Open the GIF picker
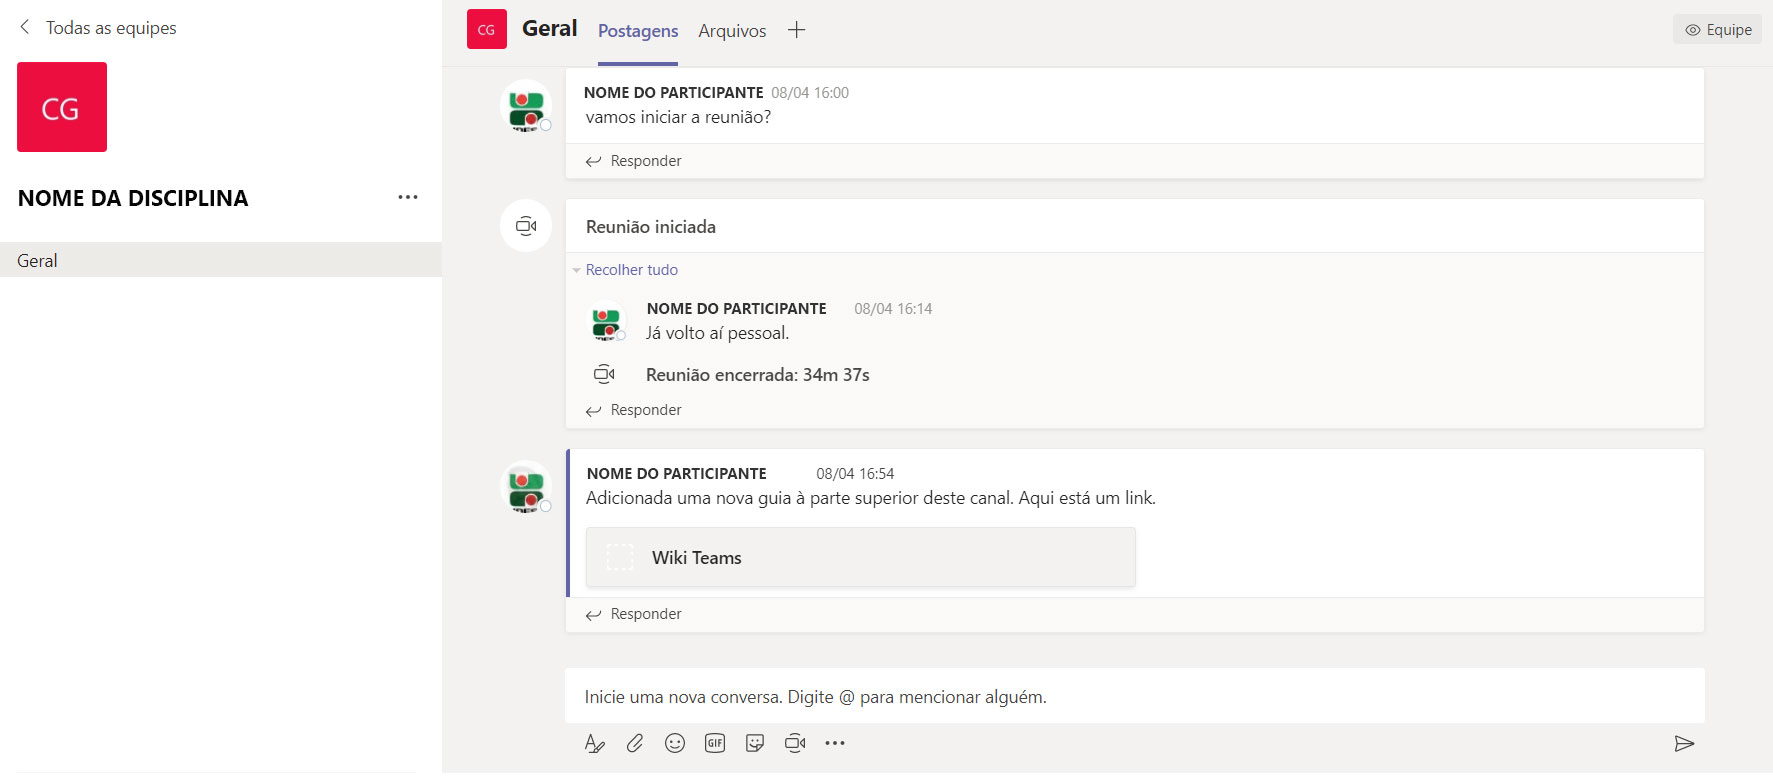The width and height of the screenshot is (1773, 777). [x=715, y=744]
